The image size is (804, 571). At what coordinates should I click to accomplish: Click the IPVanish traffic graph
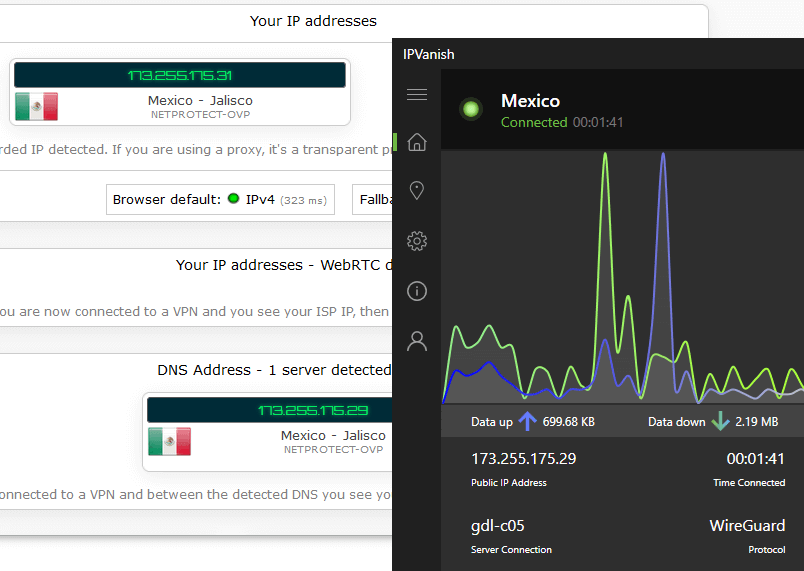click(x=622, y=277)
